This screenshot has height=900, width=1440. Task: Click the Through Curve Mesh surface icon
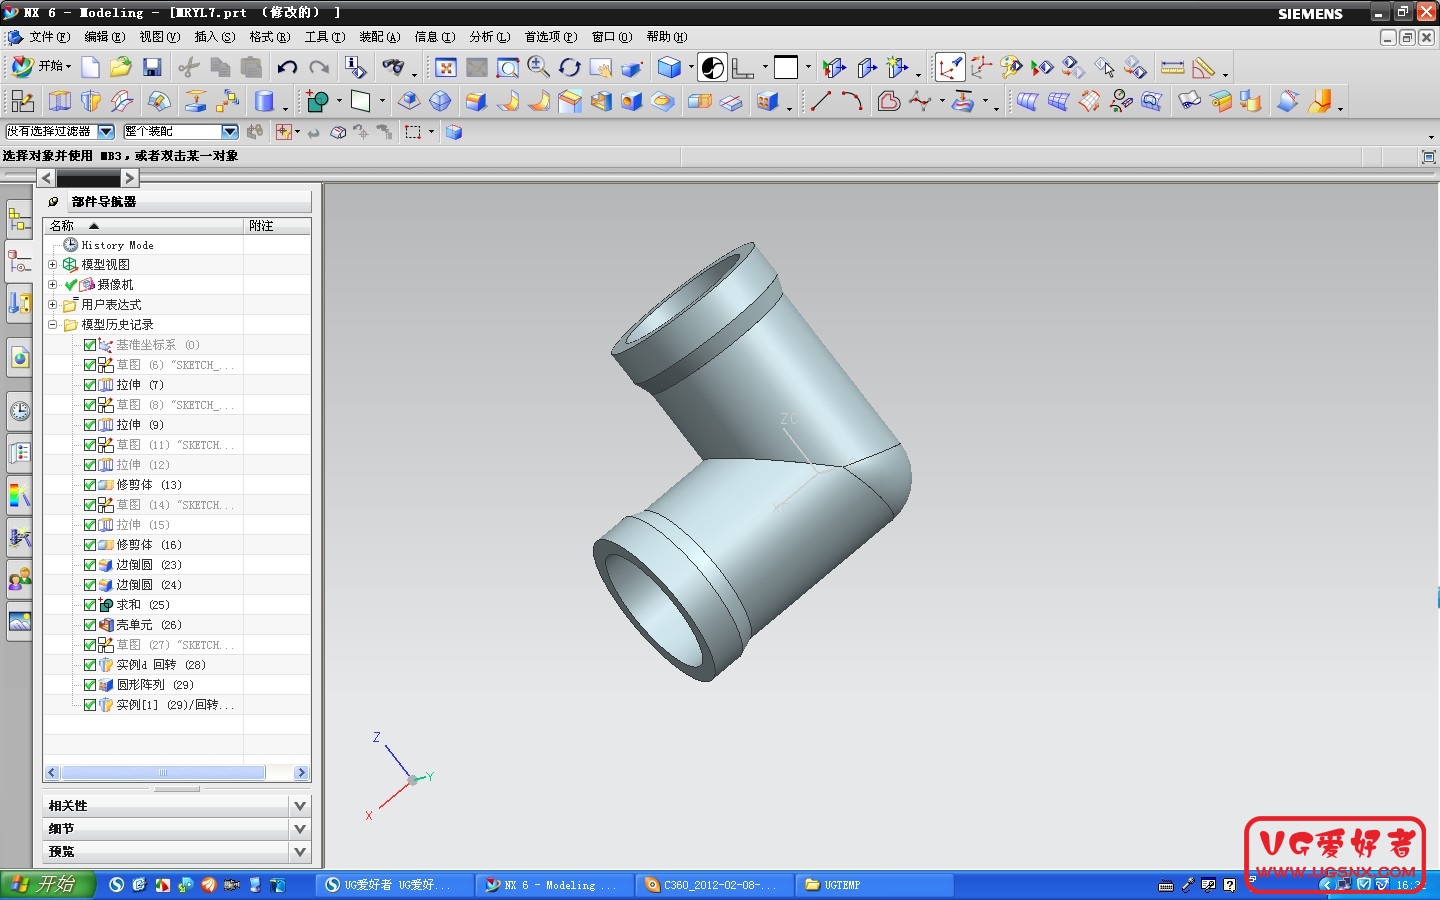point(1059,101)
